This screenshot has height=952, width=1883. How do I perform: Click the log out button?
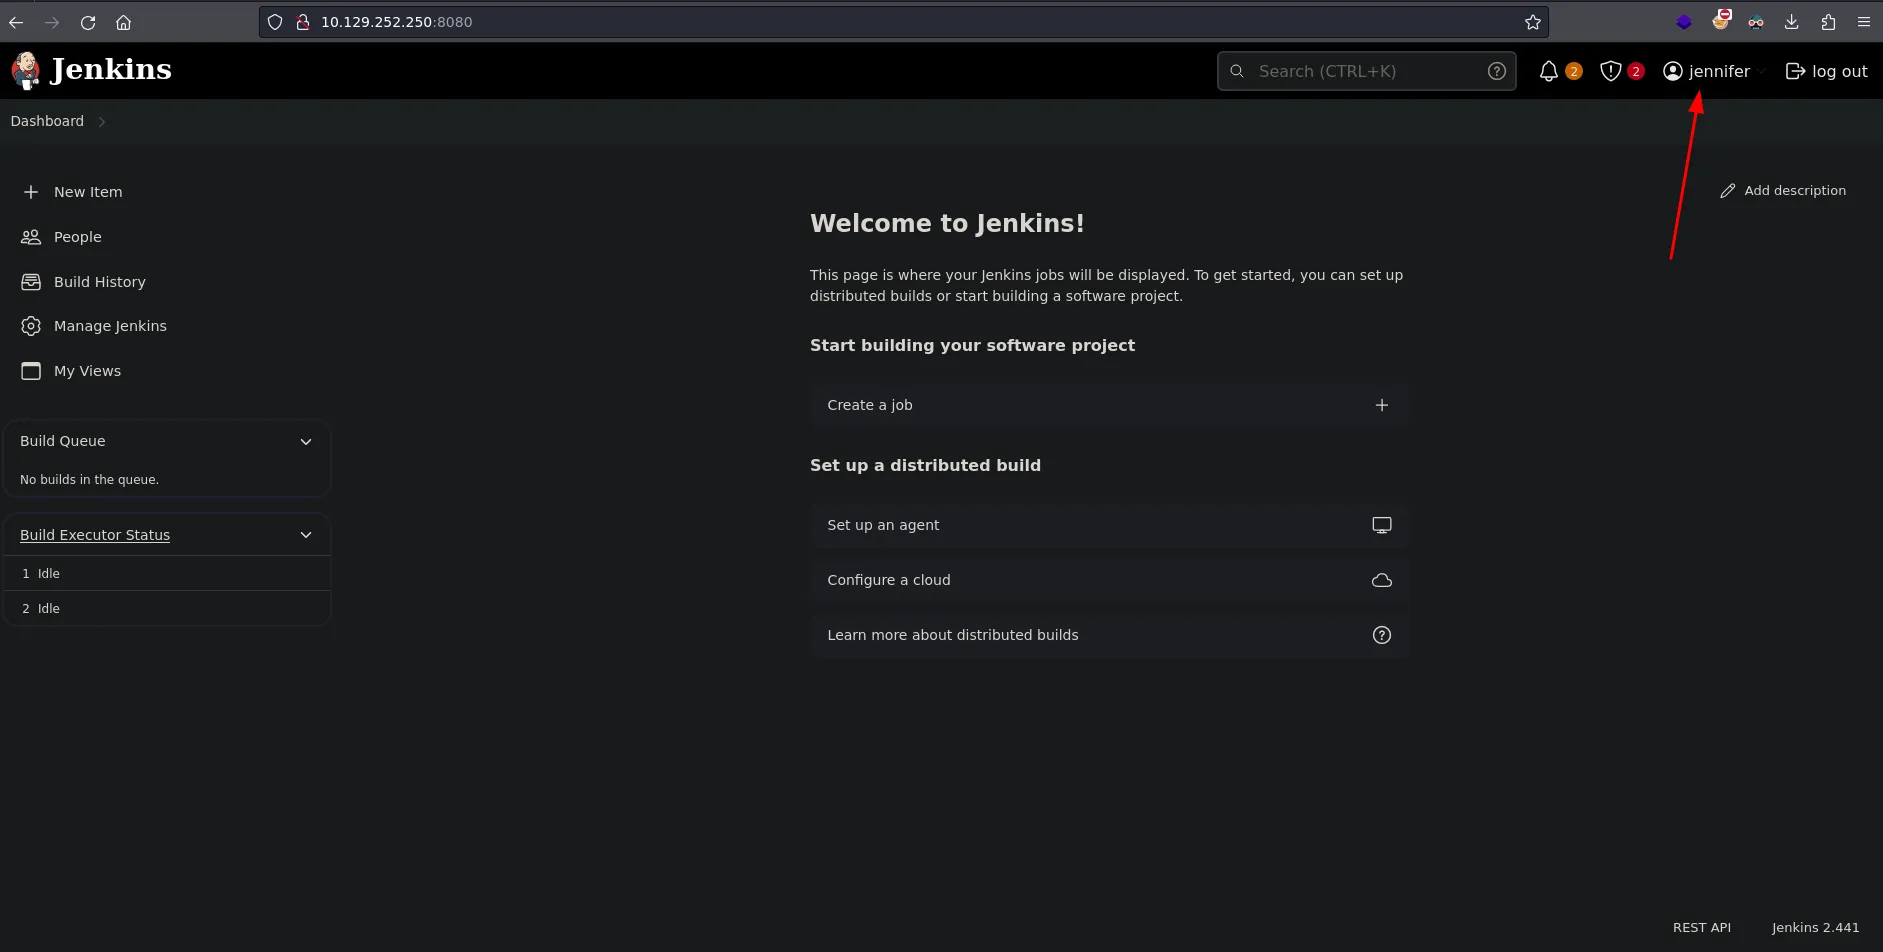(1826, 71)
